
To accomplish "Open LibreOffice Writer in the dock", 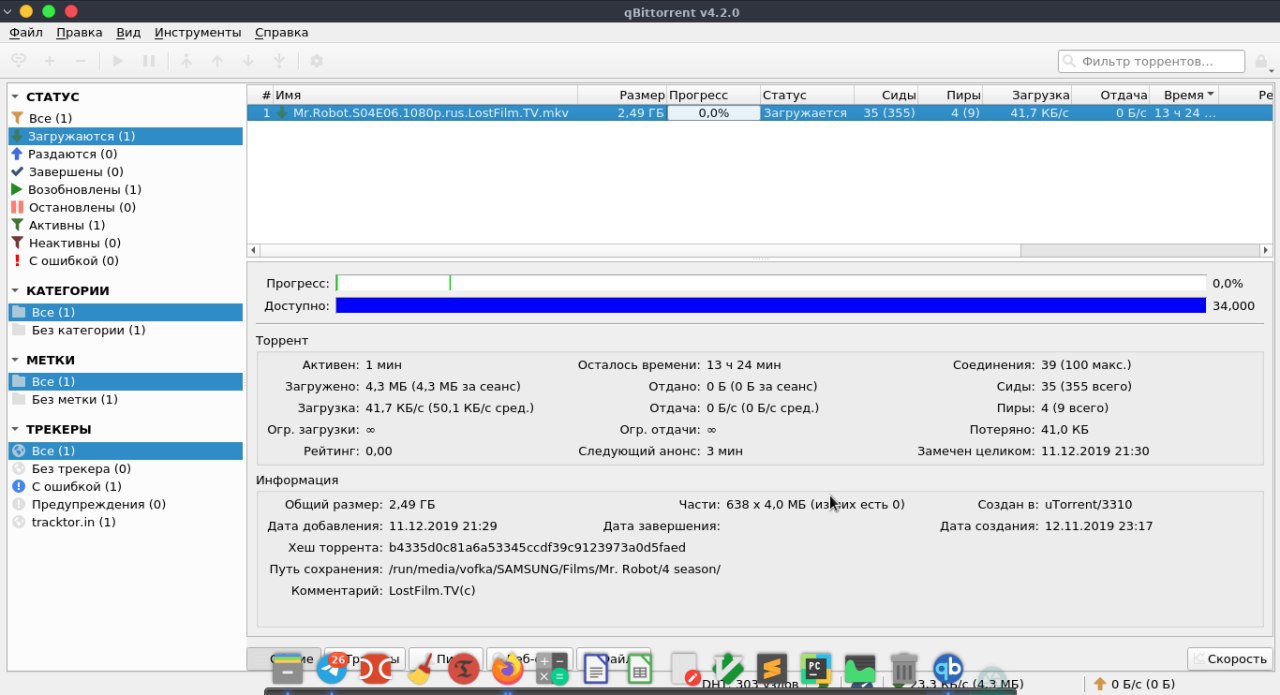I will [596, 668].
